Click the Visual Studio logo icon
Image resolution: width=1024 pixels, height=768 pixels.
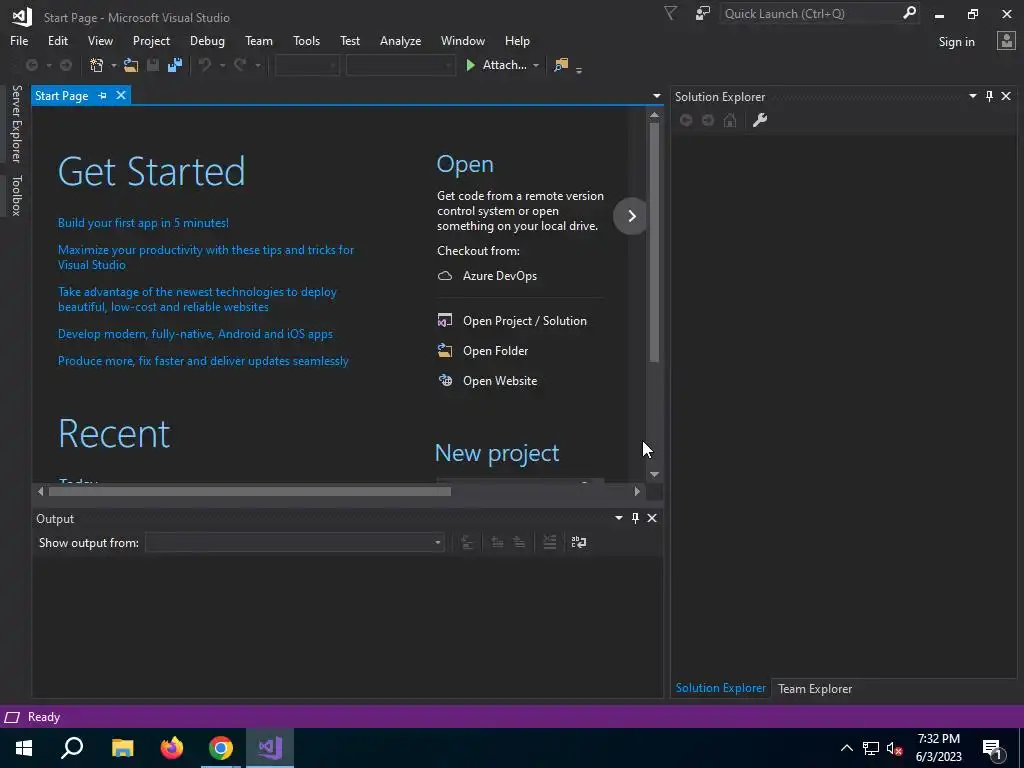click(x=22, y=17)
